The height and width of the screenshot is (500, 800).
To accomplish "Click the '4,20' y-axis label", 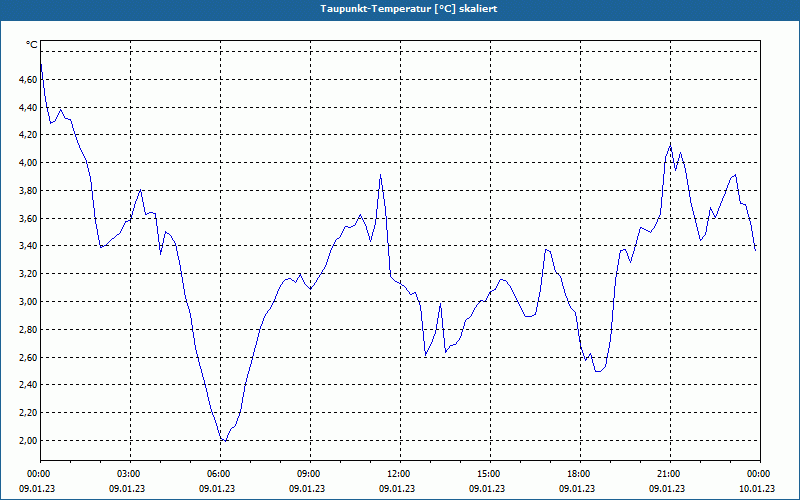I will (x=28, y=135).
